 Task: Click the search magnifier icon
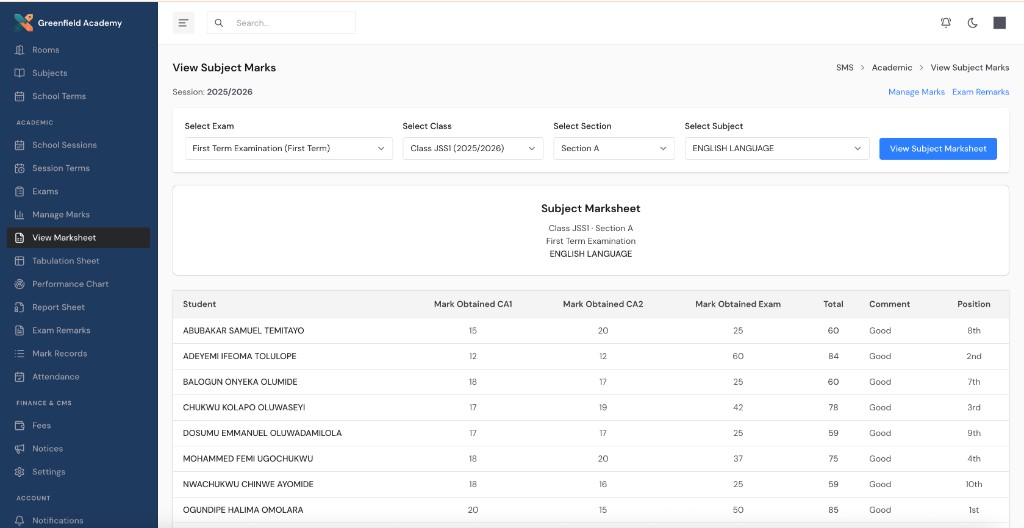219,23
